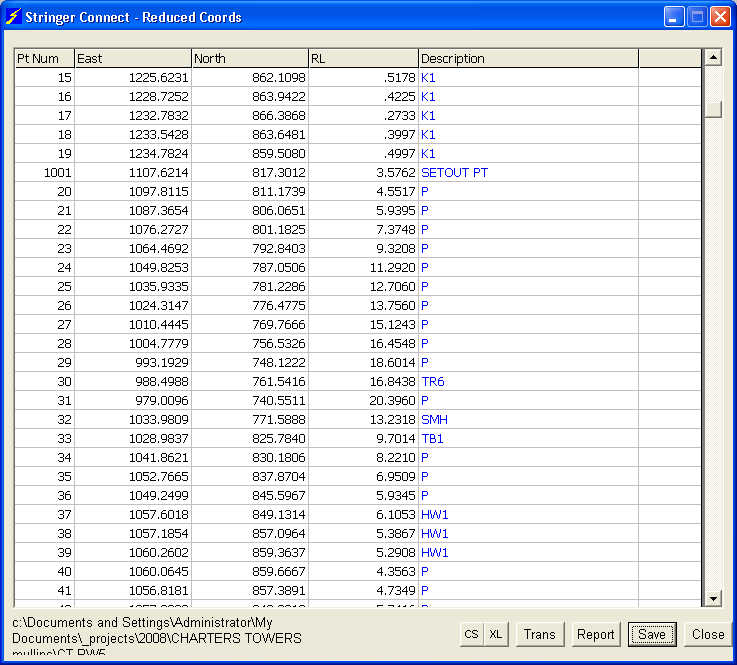This screenshot has height=665, width=737.
Task: Click the East column header
Action: coord(133,58)
